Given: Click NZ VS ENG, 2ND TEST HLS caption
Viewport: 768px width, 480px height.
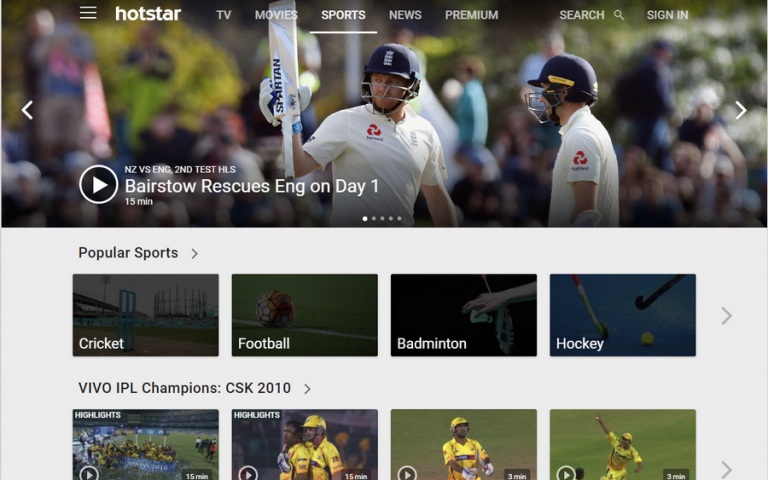Looking at the screenshot, I should point(180,169).
